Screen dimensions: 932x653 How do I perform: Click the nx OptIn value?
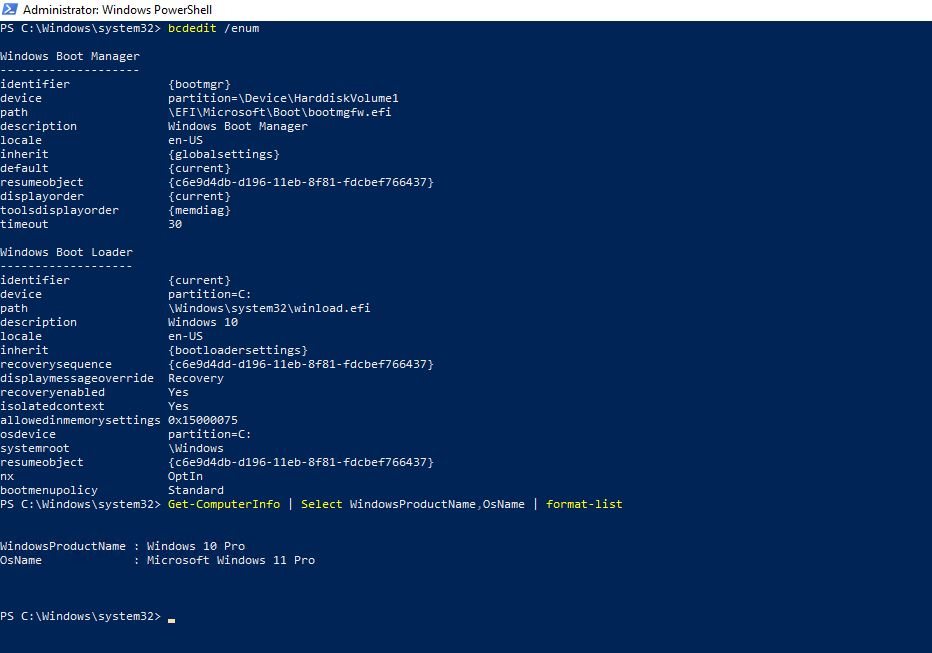coord(185,476)
